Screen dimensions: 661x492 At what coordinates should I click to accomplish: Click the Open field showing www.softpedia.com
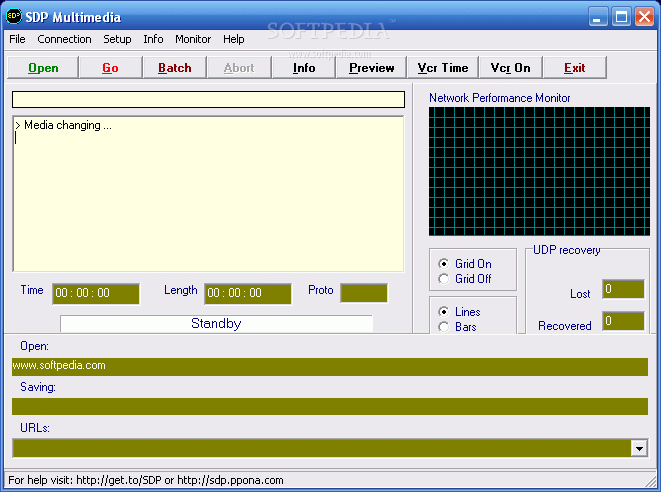pyautogui.click(x=330, y=366)
